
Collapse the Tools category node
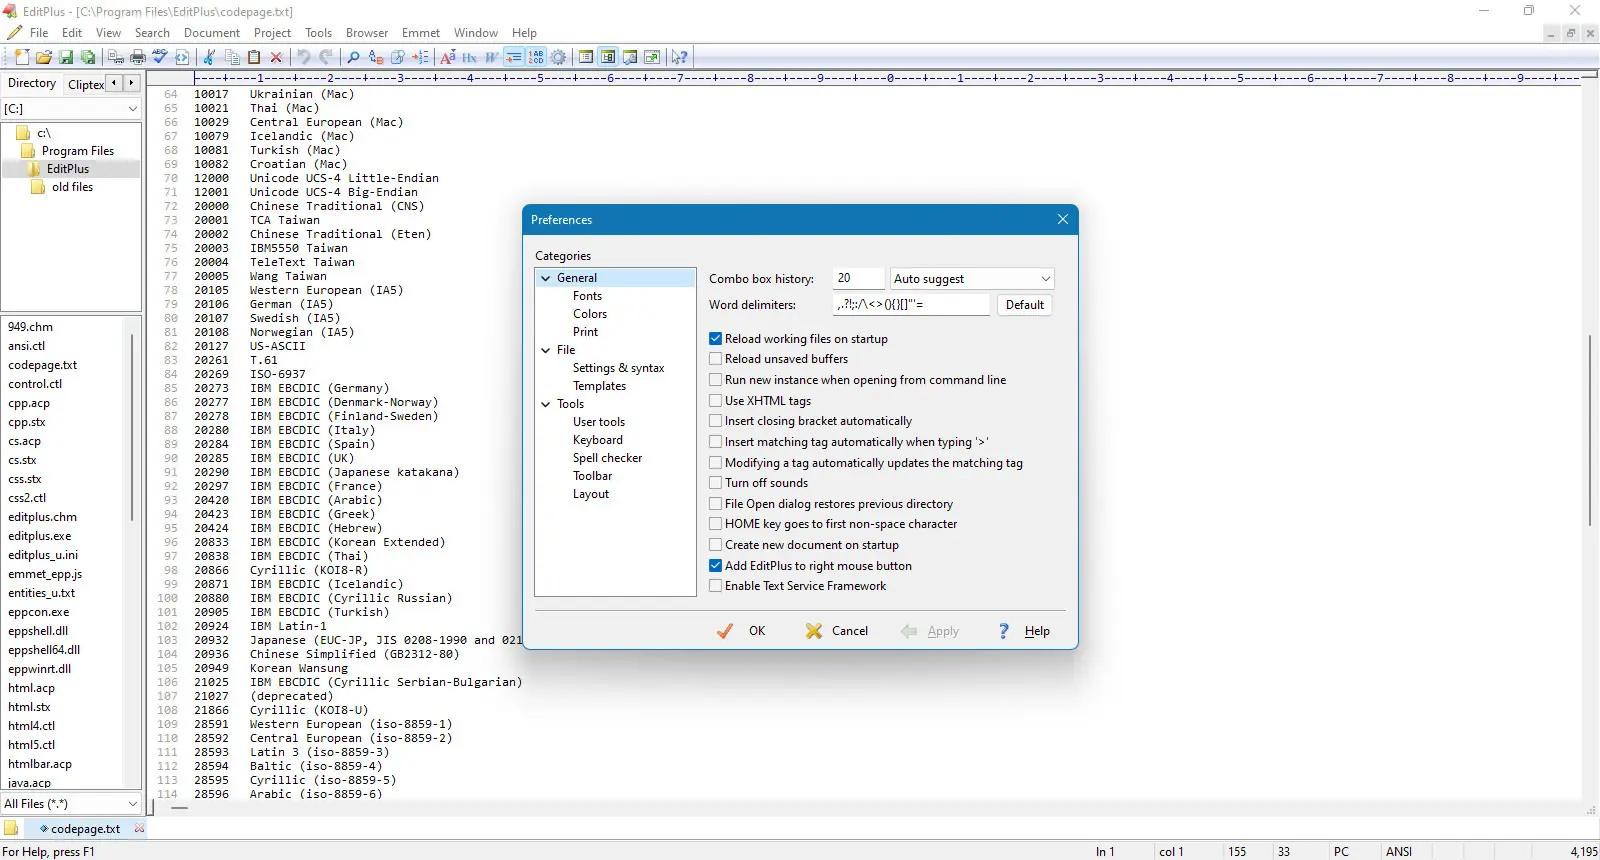(546, 404)
